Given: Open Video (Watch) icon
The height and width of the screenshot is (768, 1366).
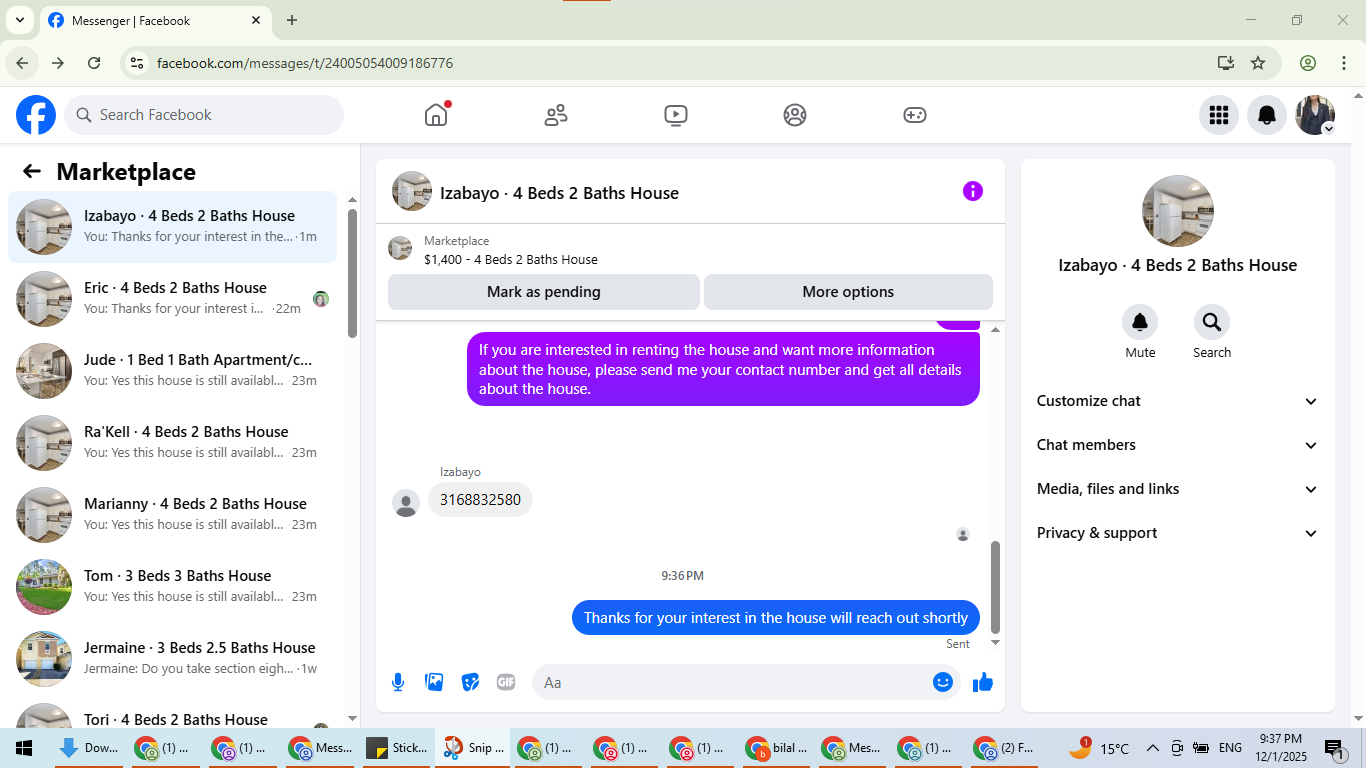Looking at the screenshot, I should tap(675, 115).
